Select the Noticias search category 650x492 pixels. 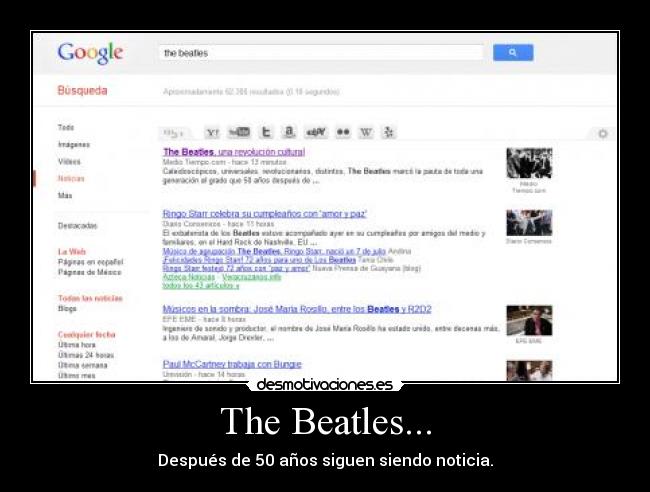pyautogui.click(x=71, y=179)
